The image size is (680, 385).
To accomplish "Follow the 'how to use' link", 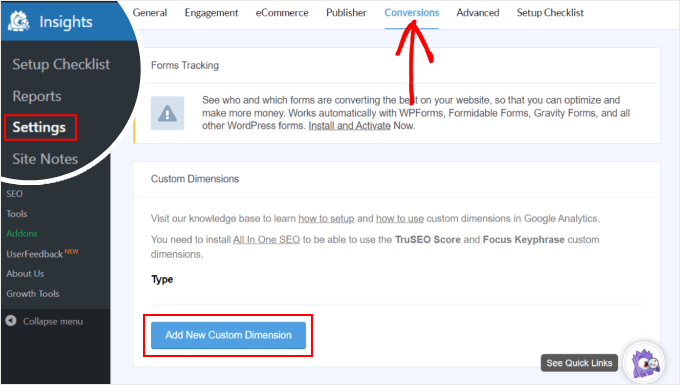I will [x=400, y=219].
